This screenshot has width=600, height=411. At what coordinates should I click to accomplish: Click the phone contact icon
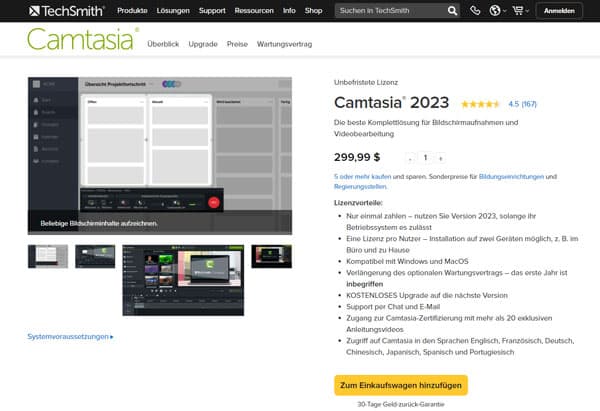(475, 10)
